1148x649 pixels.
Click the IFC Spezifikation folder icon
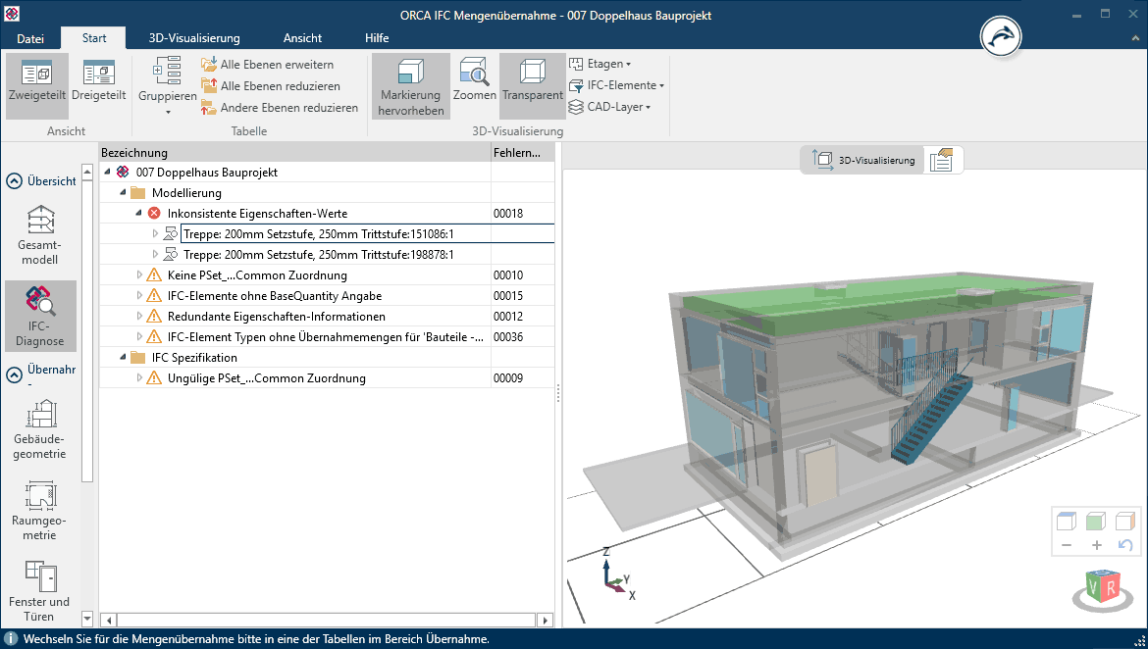(x=138, y=357)
